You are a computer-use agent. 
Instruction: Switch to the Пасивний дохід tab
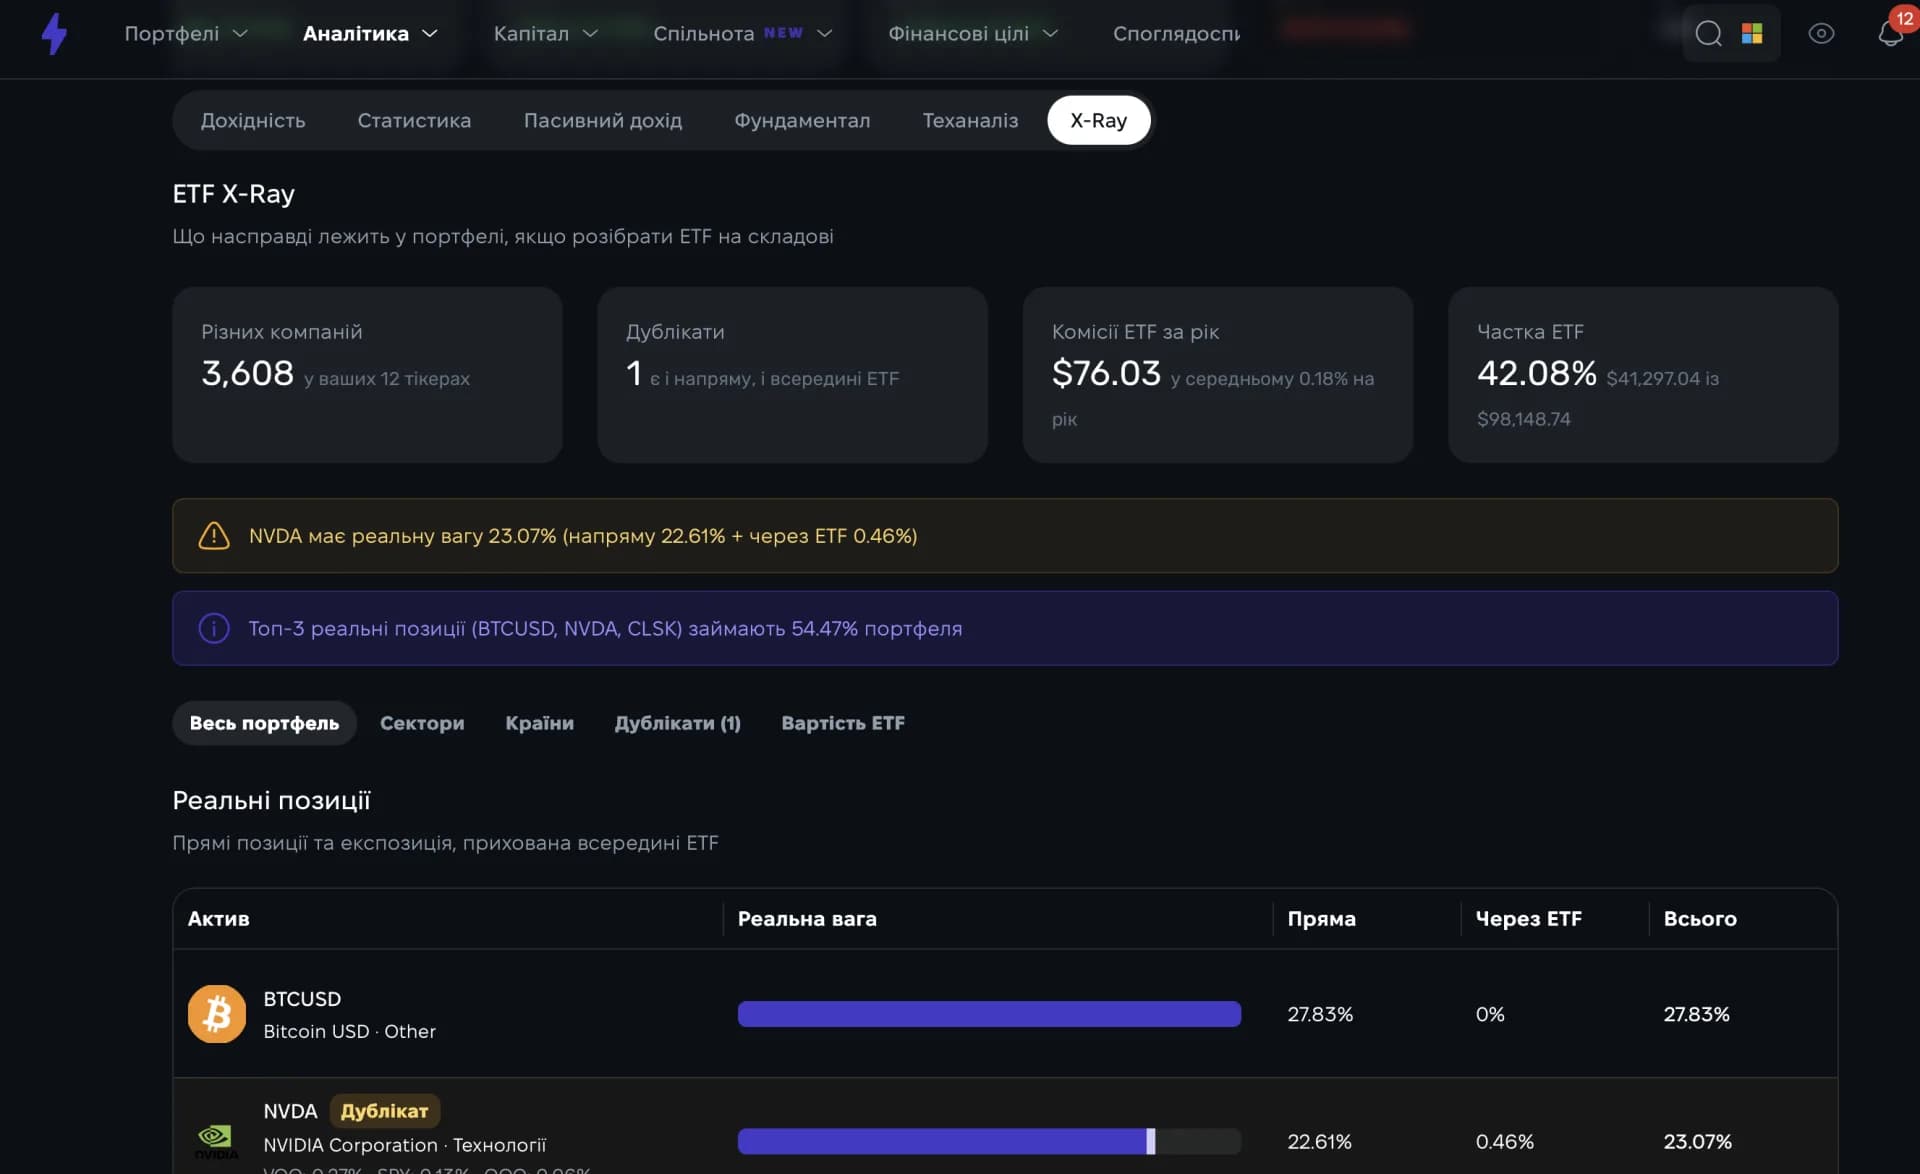click(603, 120)
